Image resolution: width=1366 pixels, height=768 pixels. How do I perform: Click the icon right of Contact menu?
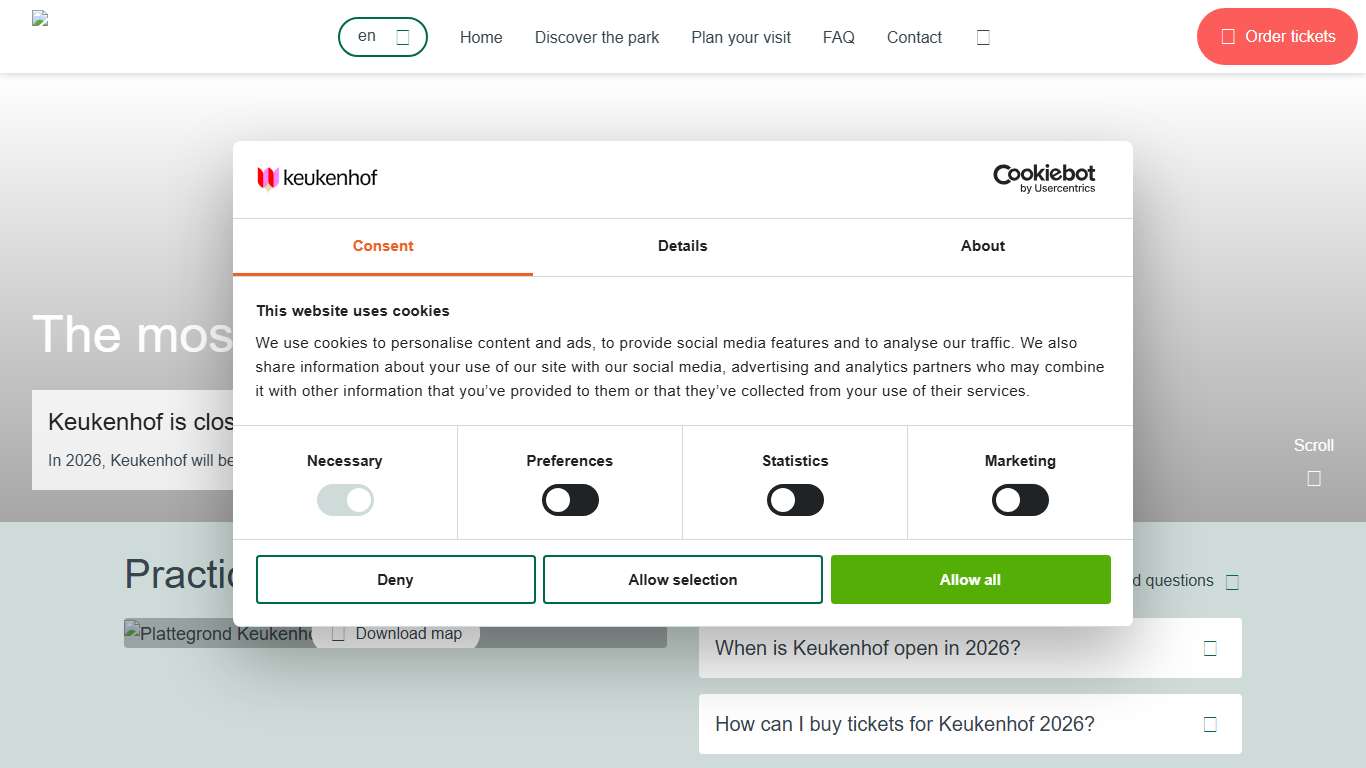[x=983, y=37]
